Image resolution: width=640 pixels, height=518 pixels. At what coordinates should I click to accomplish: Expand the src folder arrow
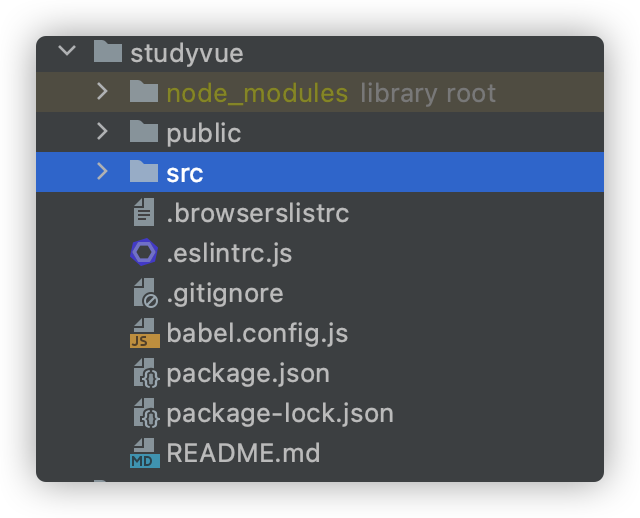click(102, 171)
